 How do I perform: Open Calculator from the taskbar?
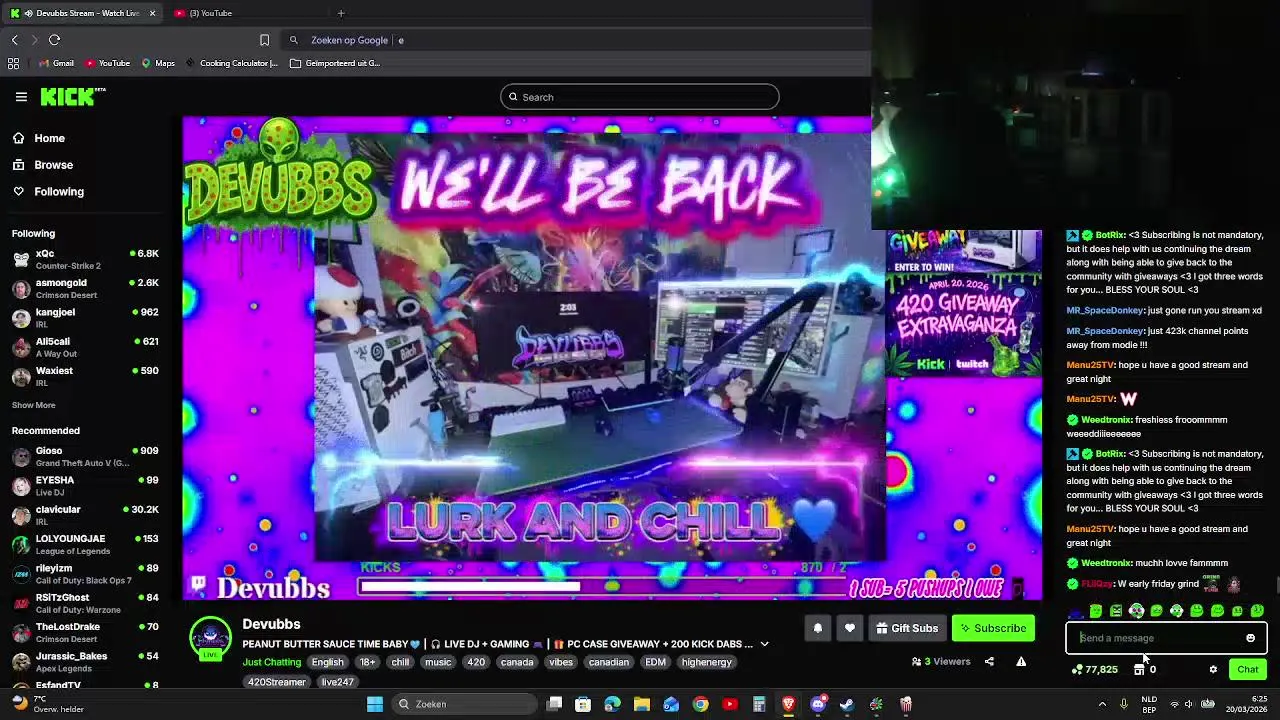click(759, 704)
